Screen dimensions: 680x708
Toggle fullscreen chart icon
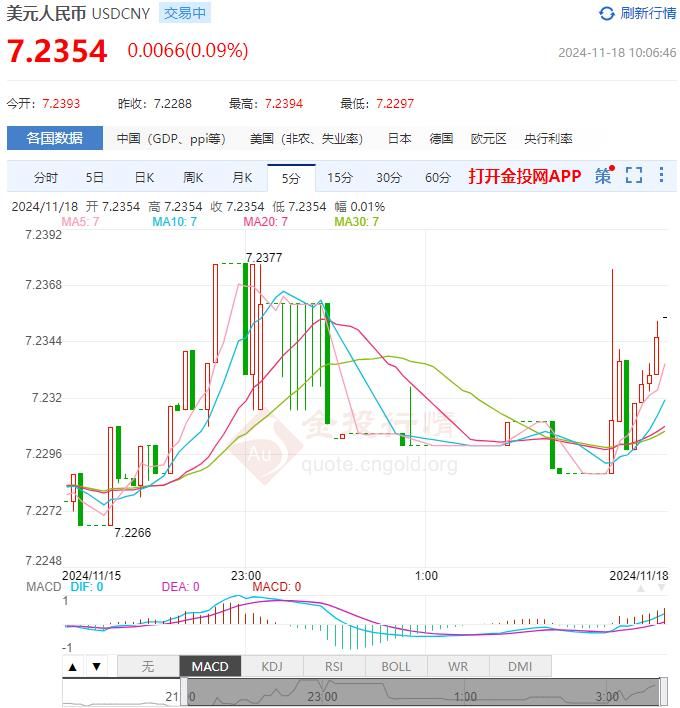(x=634, y=175)
